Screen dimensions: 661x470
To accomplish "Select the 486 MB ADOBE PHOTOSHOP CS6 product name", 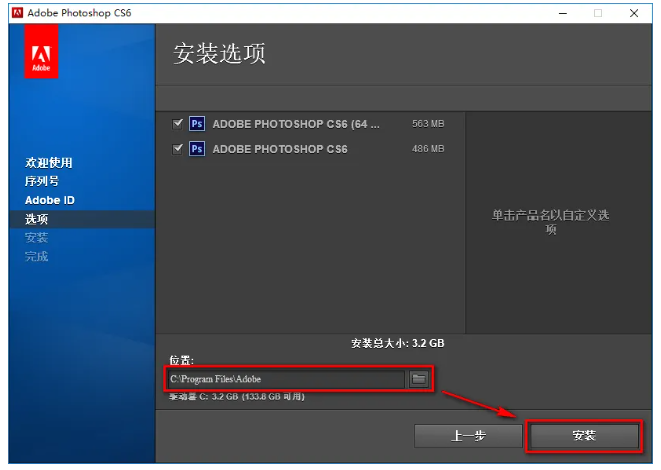I will click(x=280, y=149).
